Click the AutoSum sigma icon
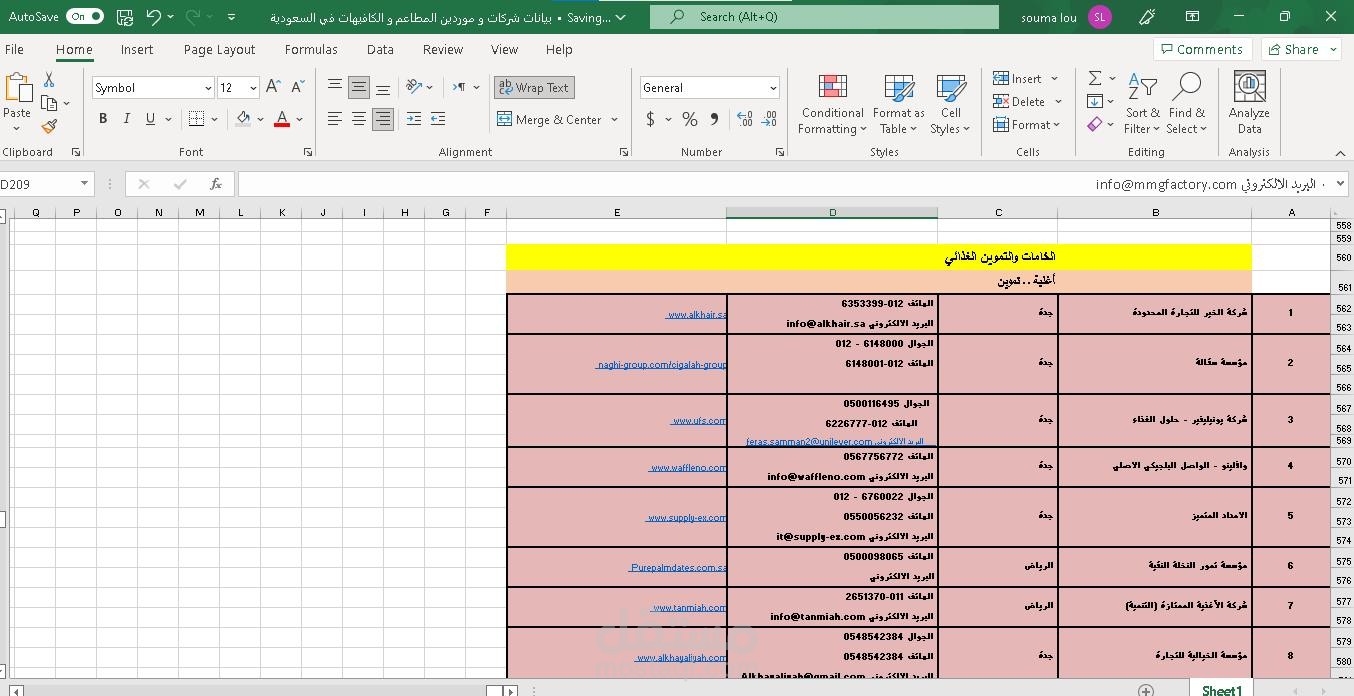 click(x=1095, y=78)
